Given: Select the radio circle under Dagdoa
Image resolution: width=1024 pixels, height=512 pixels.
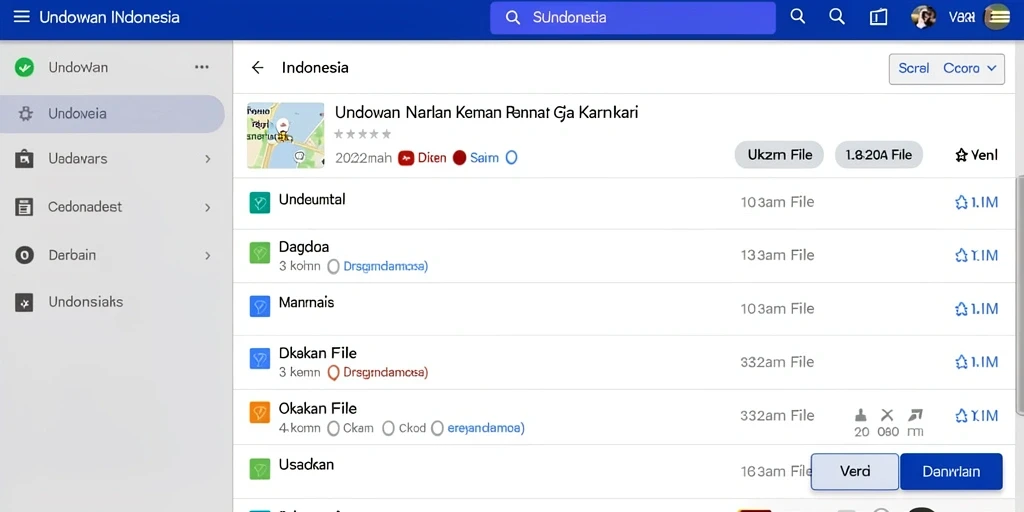Looking at the screenshot, I should [333, 266].
